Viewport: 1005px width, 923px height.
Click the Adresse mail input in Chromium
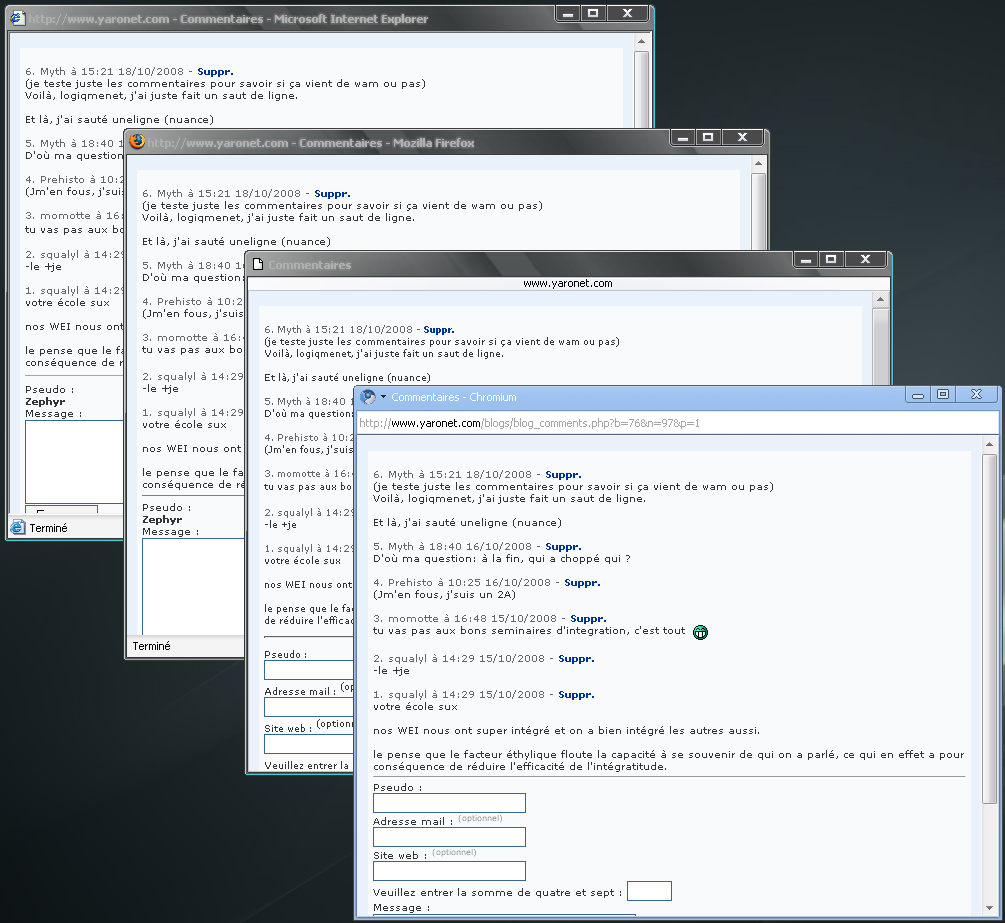(449, 837)
